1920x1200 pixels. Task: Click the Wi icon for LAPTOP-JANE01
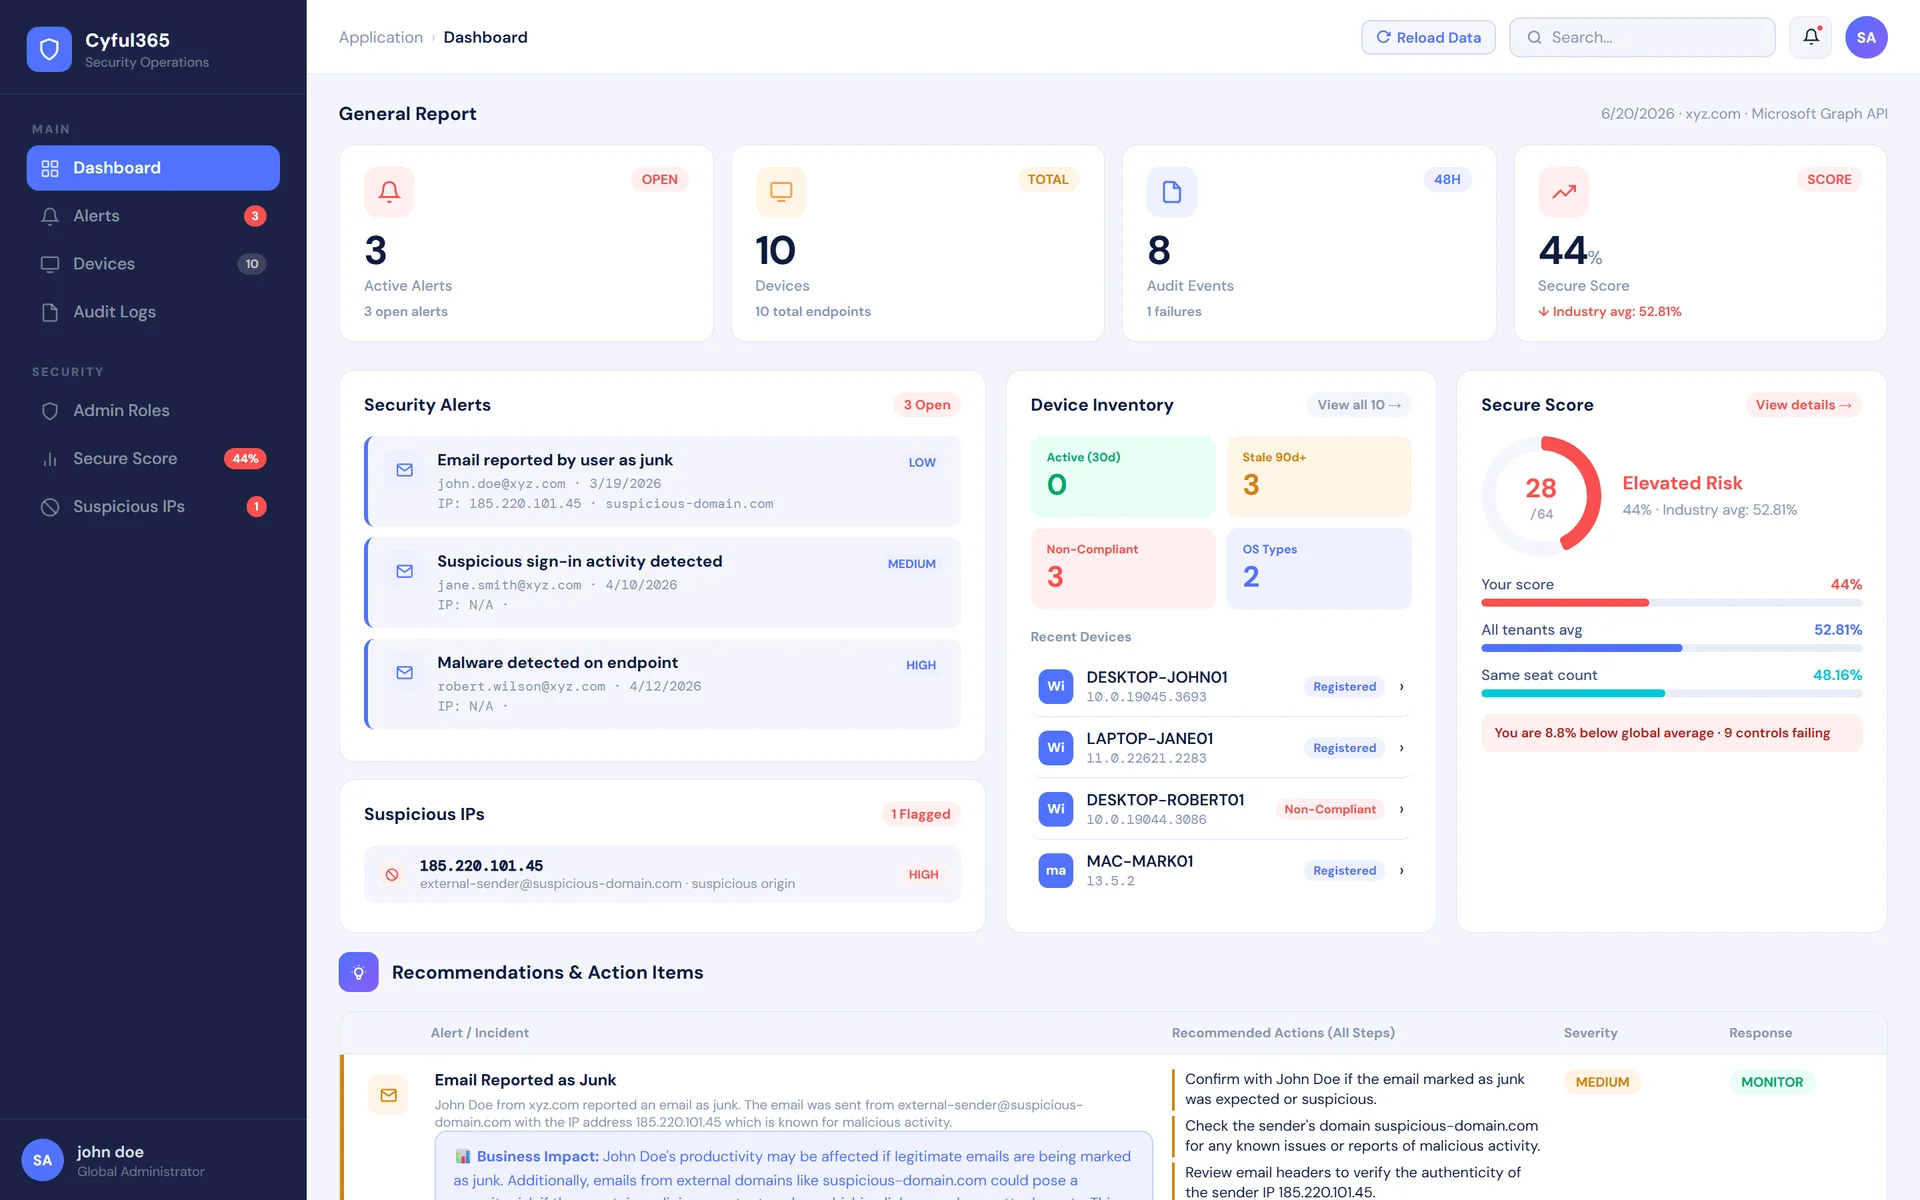[1056, 747]
